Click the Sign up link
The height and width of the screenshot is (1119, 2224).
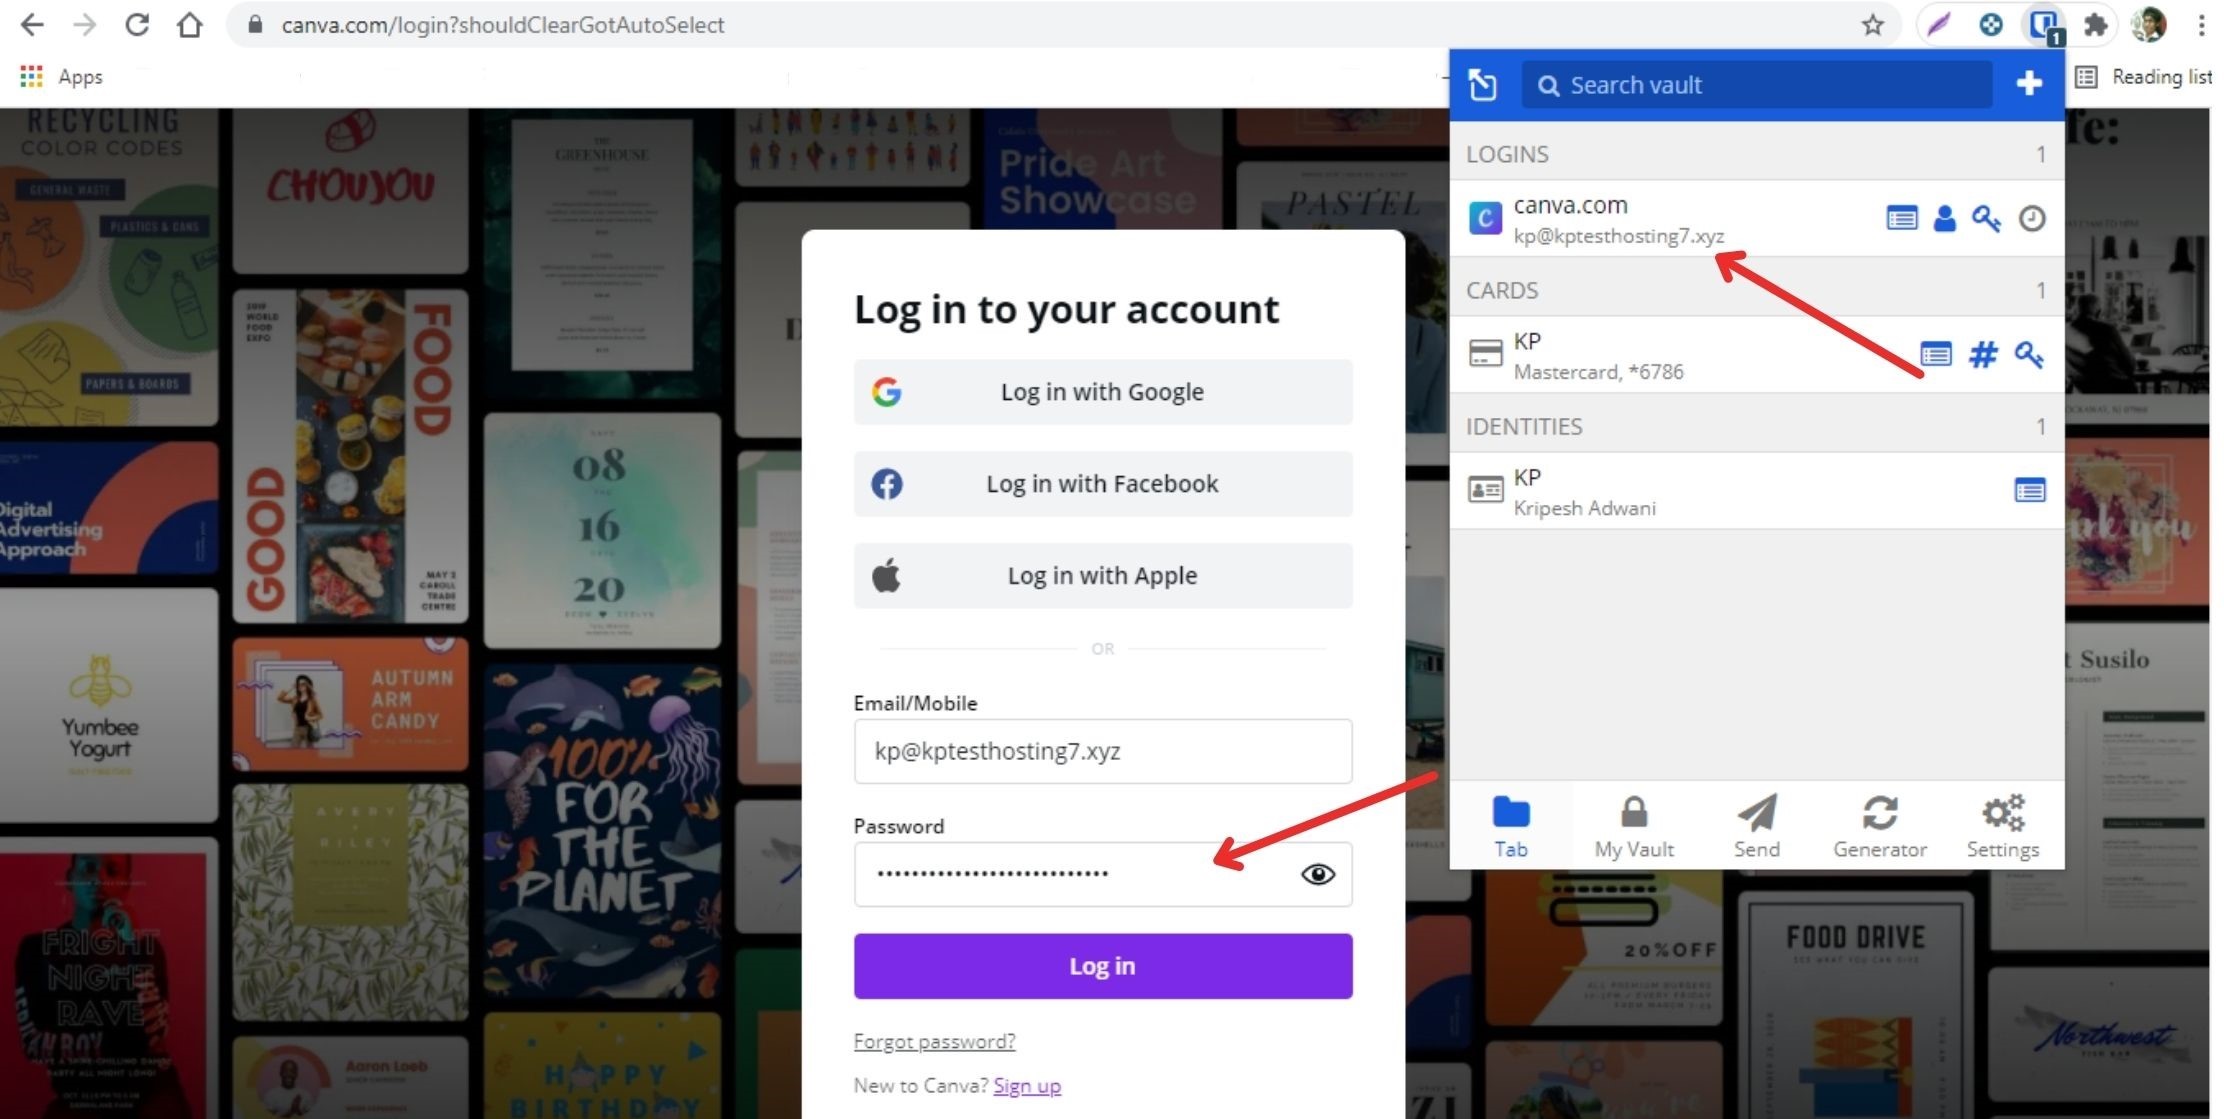coord(1027,1085)
